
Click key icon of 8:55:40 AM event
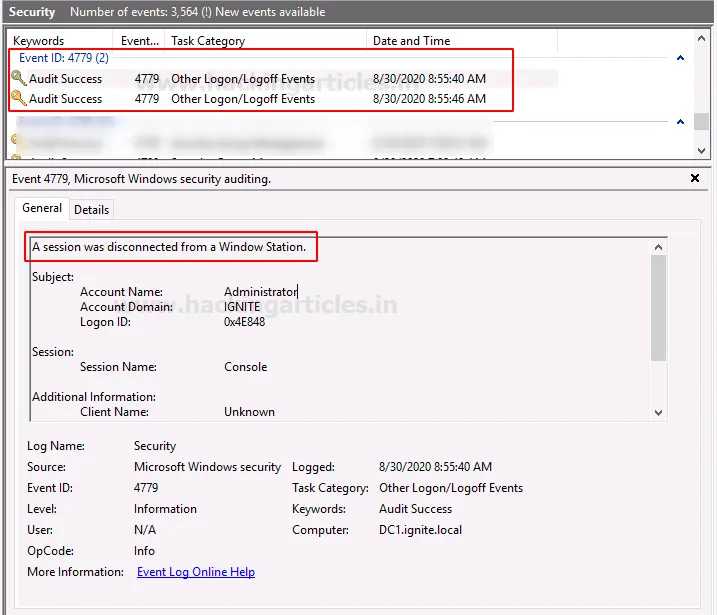18,79
